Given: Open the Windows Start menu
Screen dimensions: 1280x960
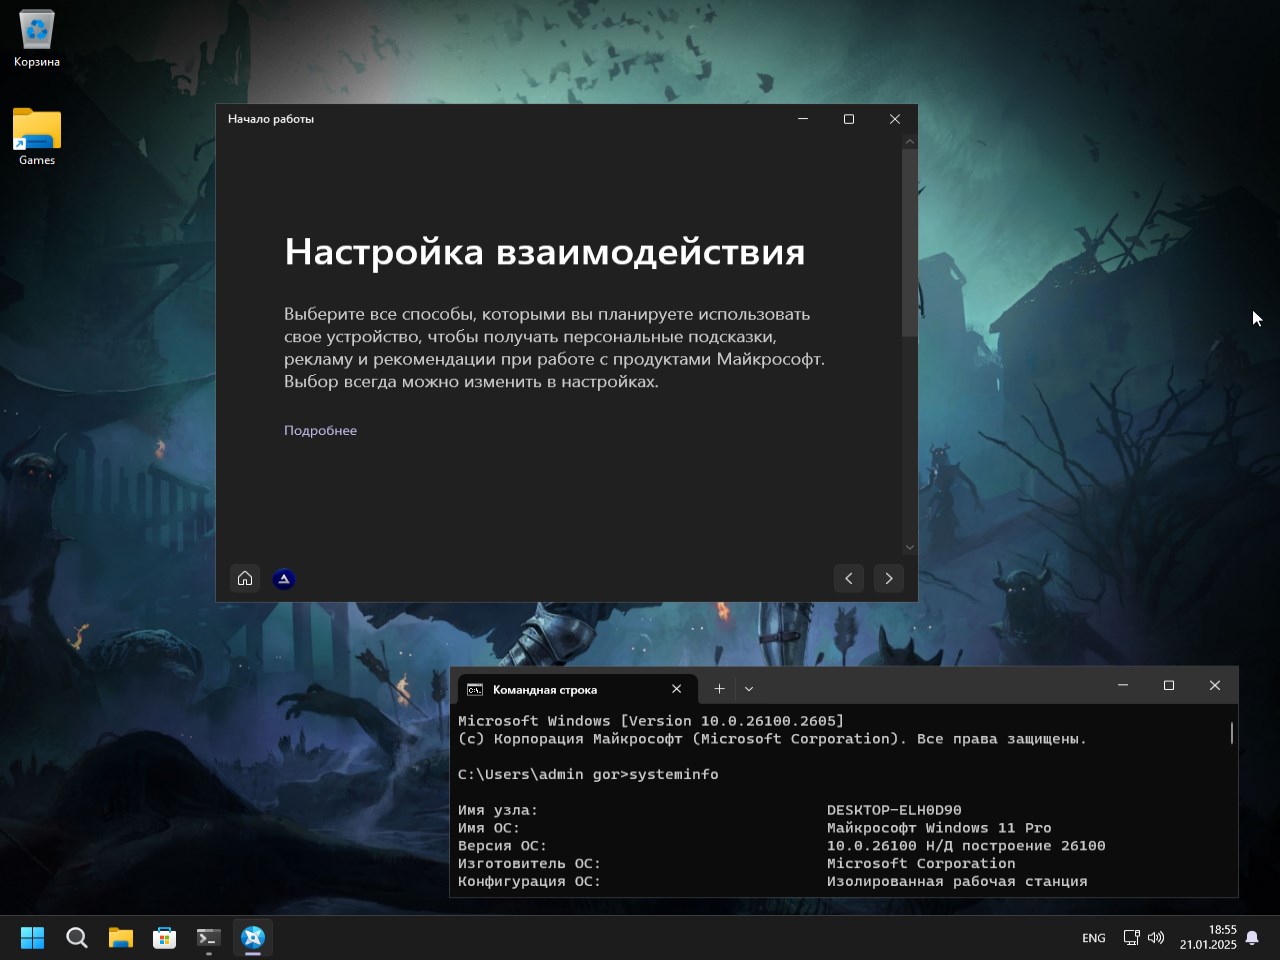Looking at the screenshot, I should [x=33, y=937].
